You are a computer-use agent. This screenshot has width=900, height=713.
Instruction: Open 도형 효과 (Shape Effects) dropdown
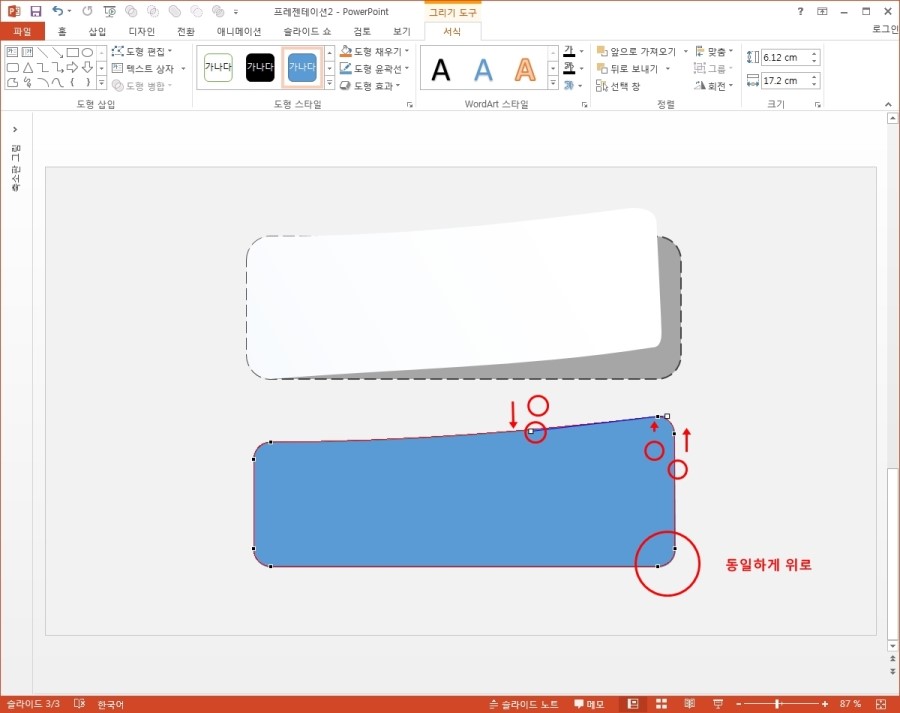pos(370,86)
